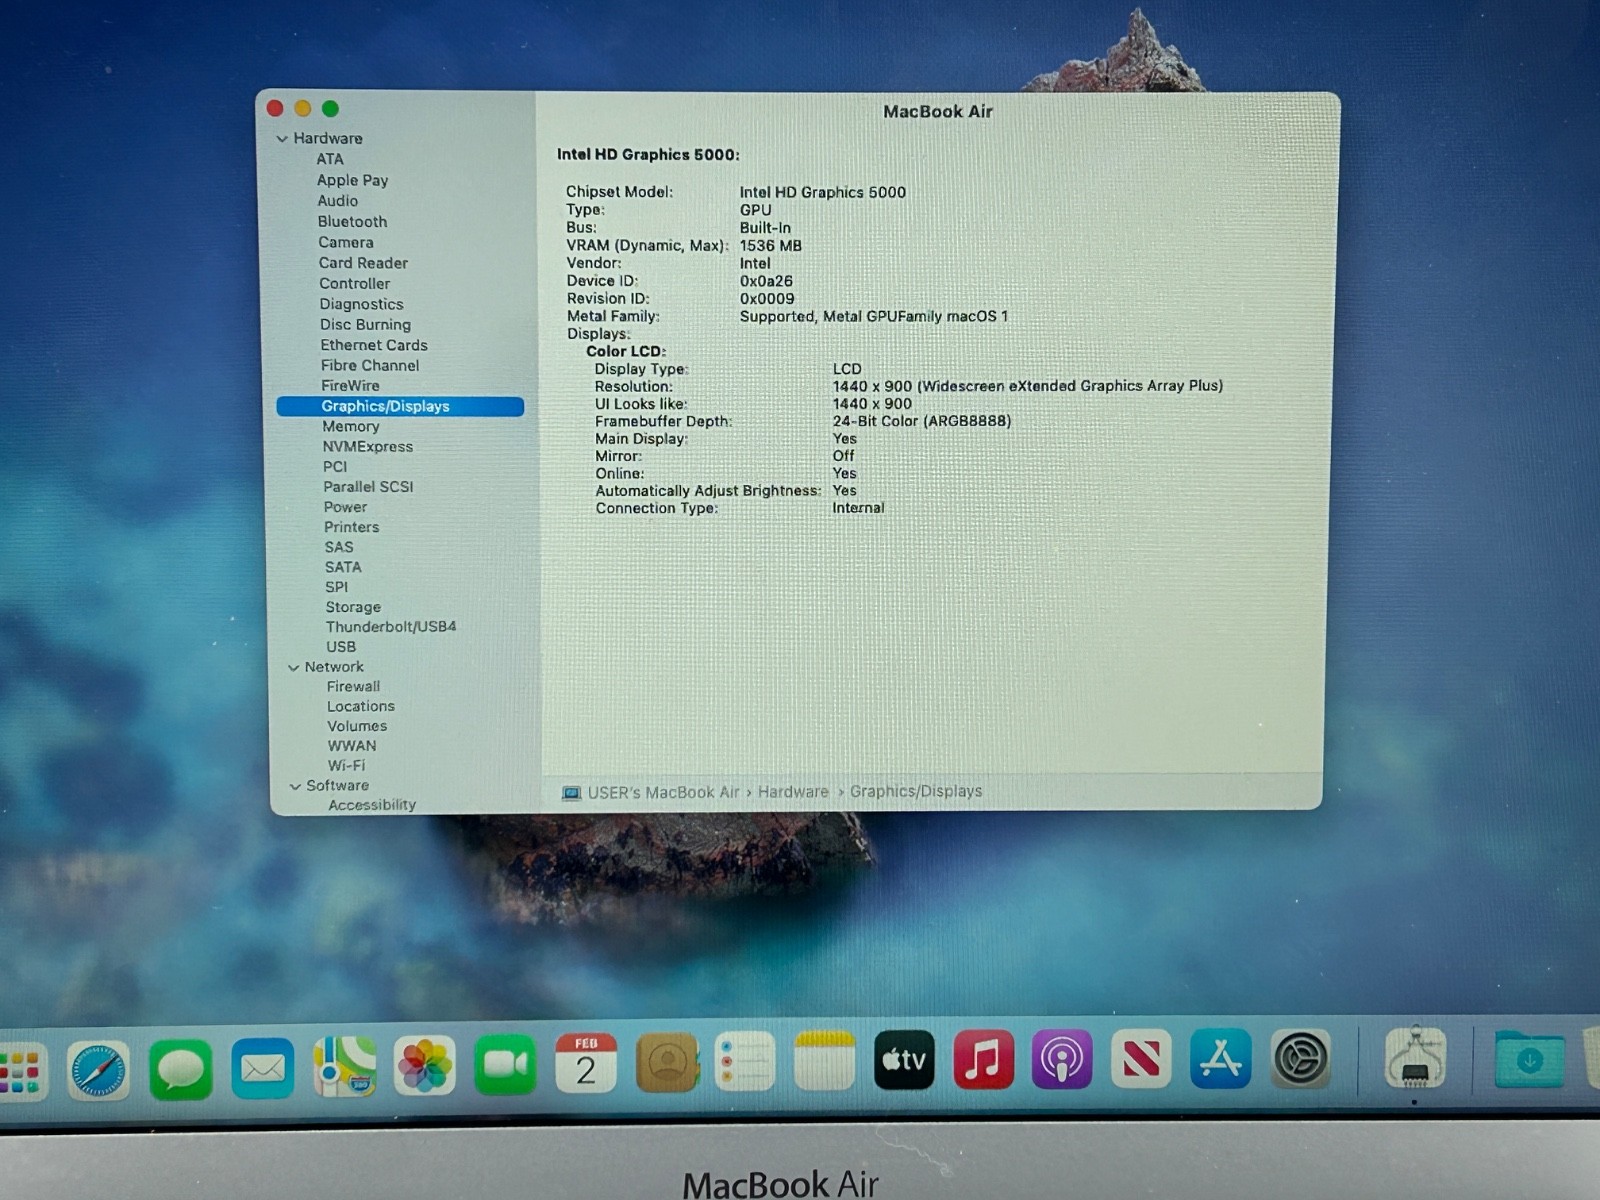Image resolution: width=1600 pixels, height=1200 pixels.
Task: Collapse the Software section chevron
Action: coord(296,786)
